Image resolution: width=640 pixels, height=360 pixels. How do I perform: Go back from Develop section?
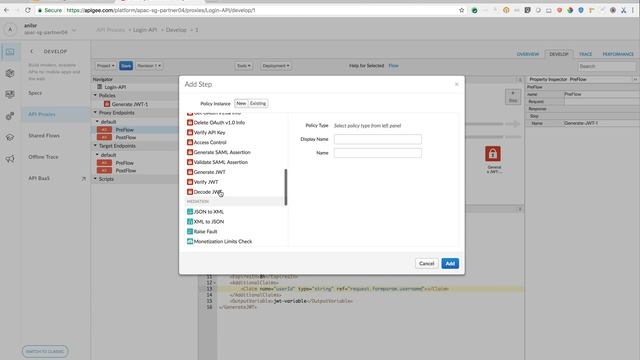click(x=32, y=51)
